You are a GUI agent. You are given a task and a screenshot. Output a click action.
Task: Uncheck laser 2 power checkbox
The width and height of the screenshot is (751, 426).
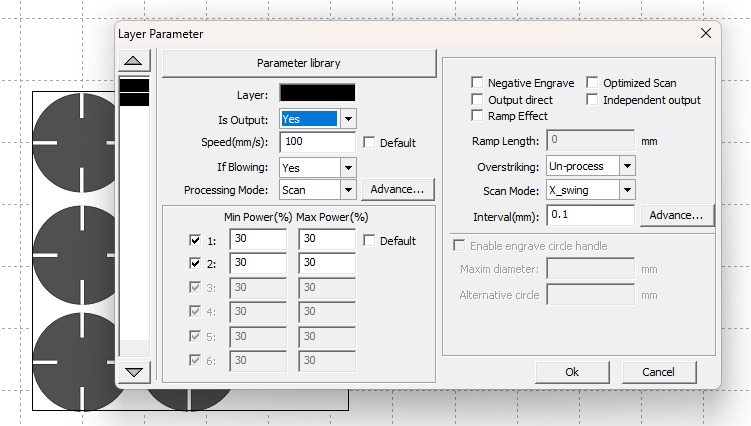pyautogui.click(x=195, y=263)
